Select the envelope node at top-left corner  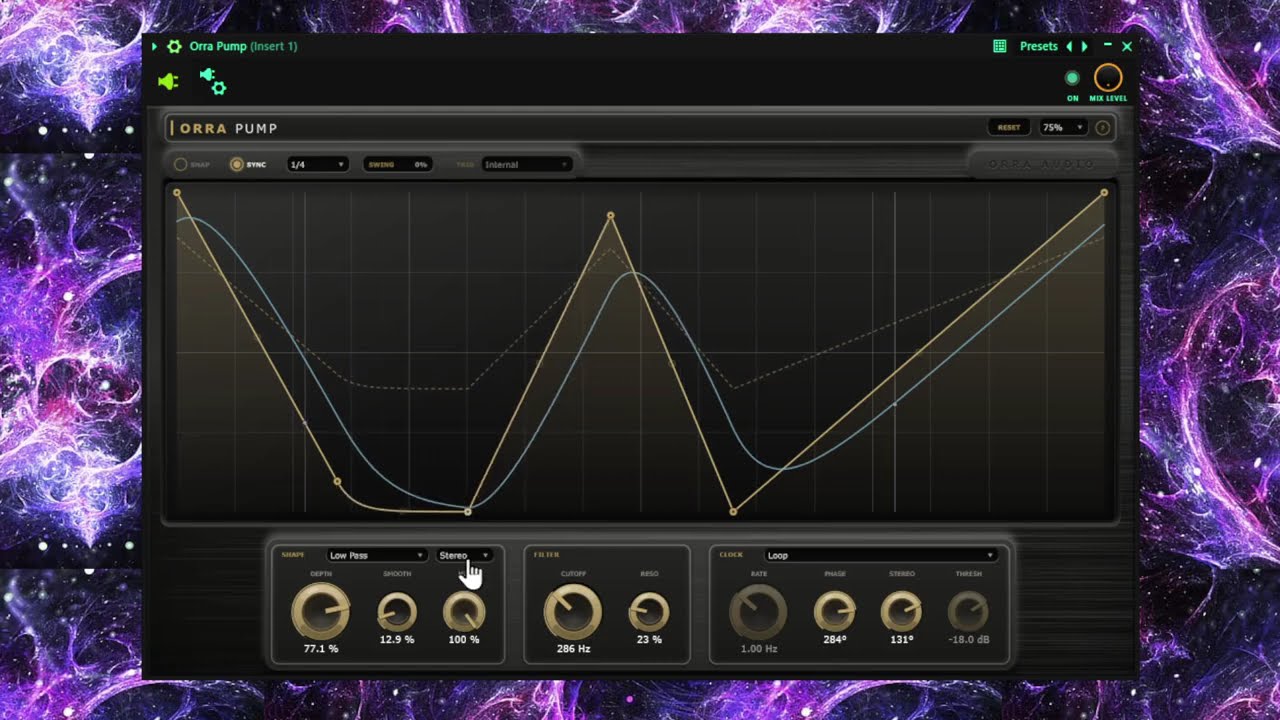pos(177,192)
